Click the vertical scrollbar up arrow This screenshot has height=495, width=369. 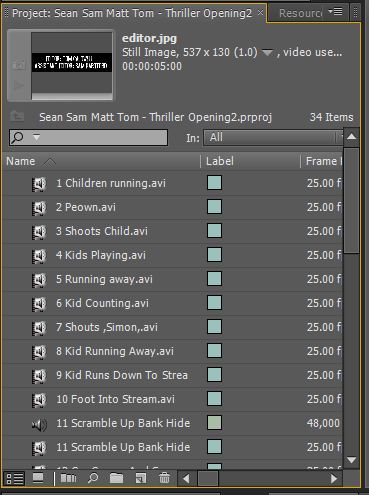point(351,137)
